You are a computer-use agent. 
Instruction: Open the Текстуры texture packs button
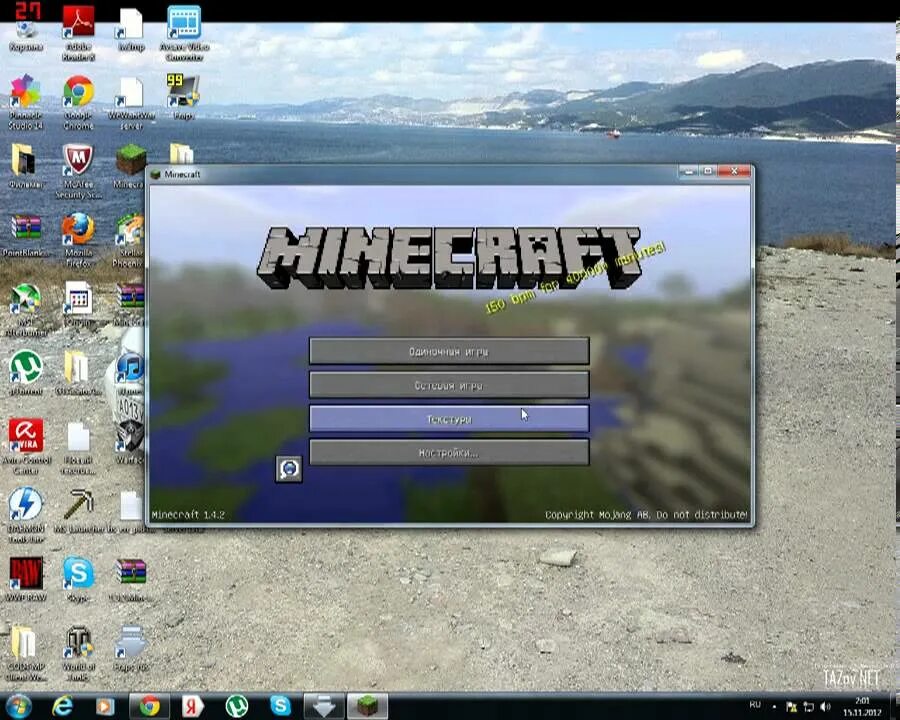point(449,419)
